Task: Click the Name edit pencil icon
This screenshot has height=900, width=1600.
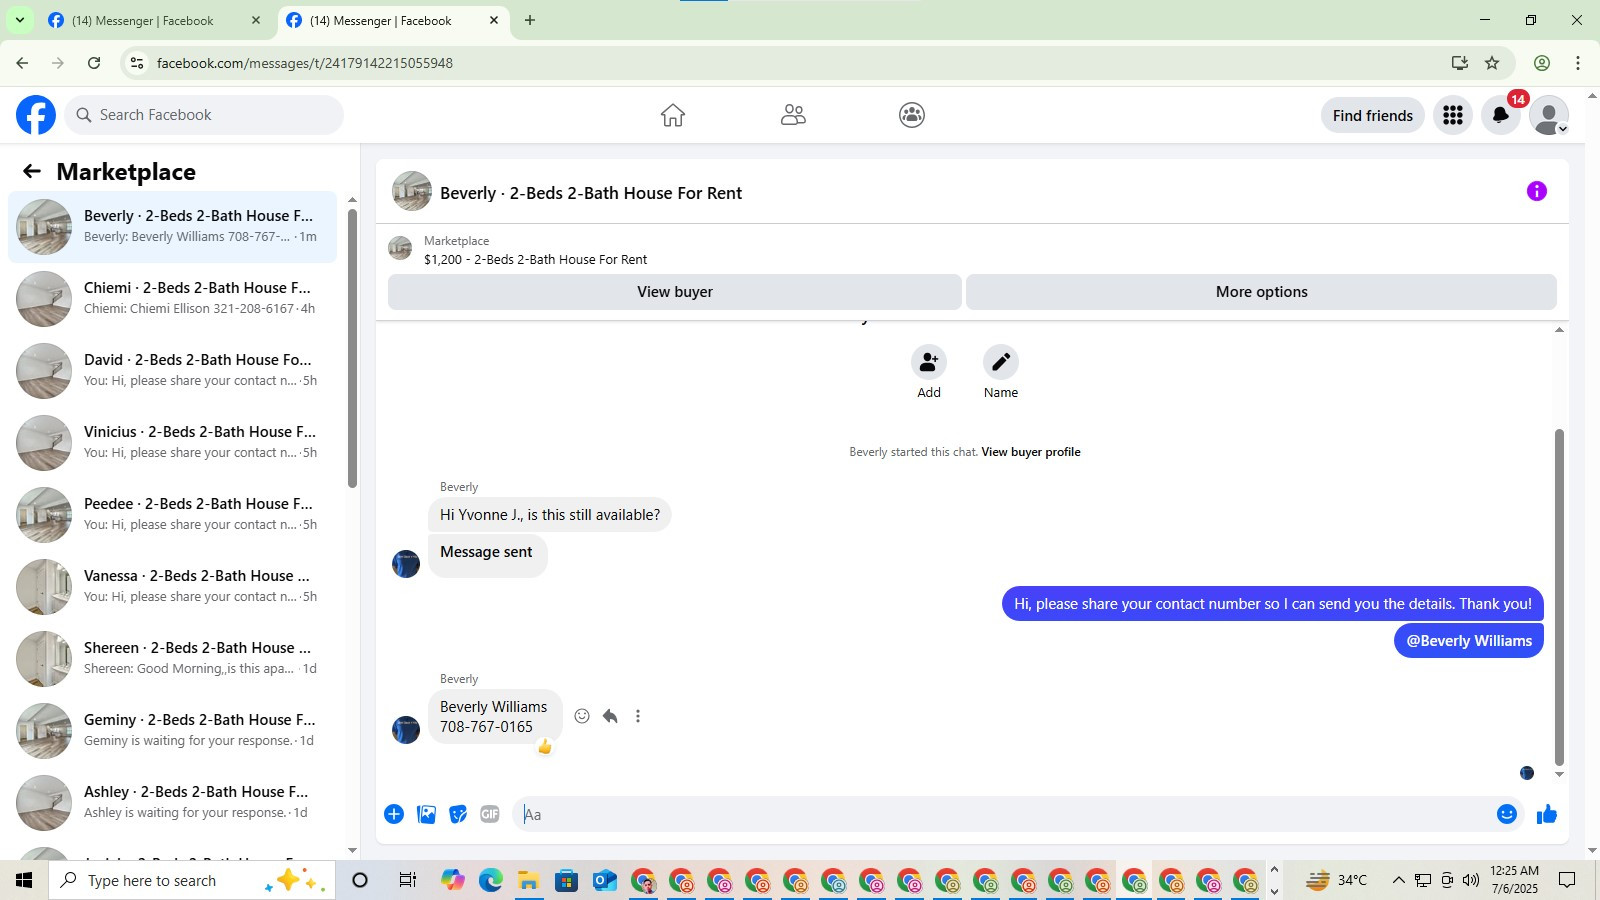Action: pyautogui.click(x=1001, y=362)
